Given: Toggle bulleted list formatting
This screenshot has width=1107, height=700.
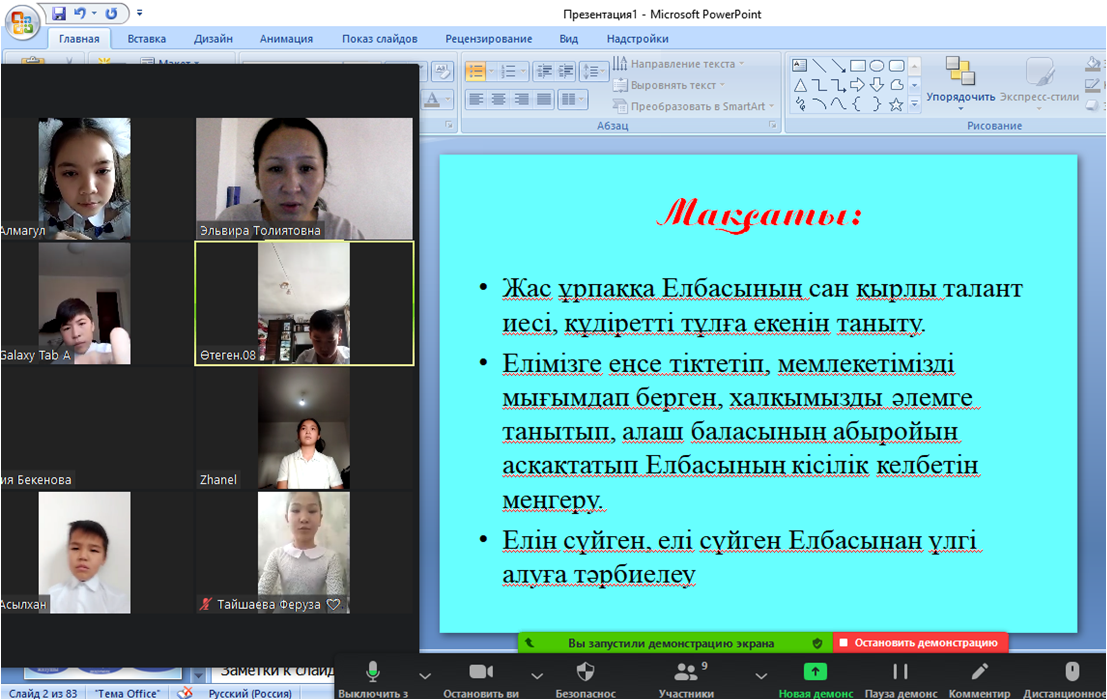Looking at the screenshot, I should click(476, 71).
